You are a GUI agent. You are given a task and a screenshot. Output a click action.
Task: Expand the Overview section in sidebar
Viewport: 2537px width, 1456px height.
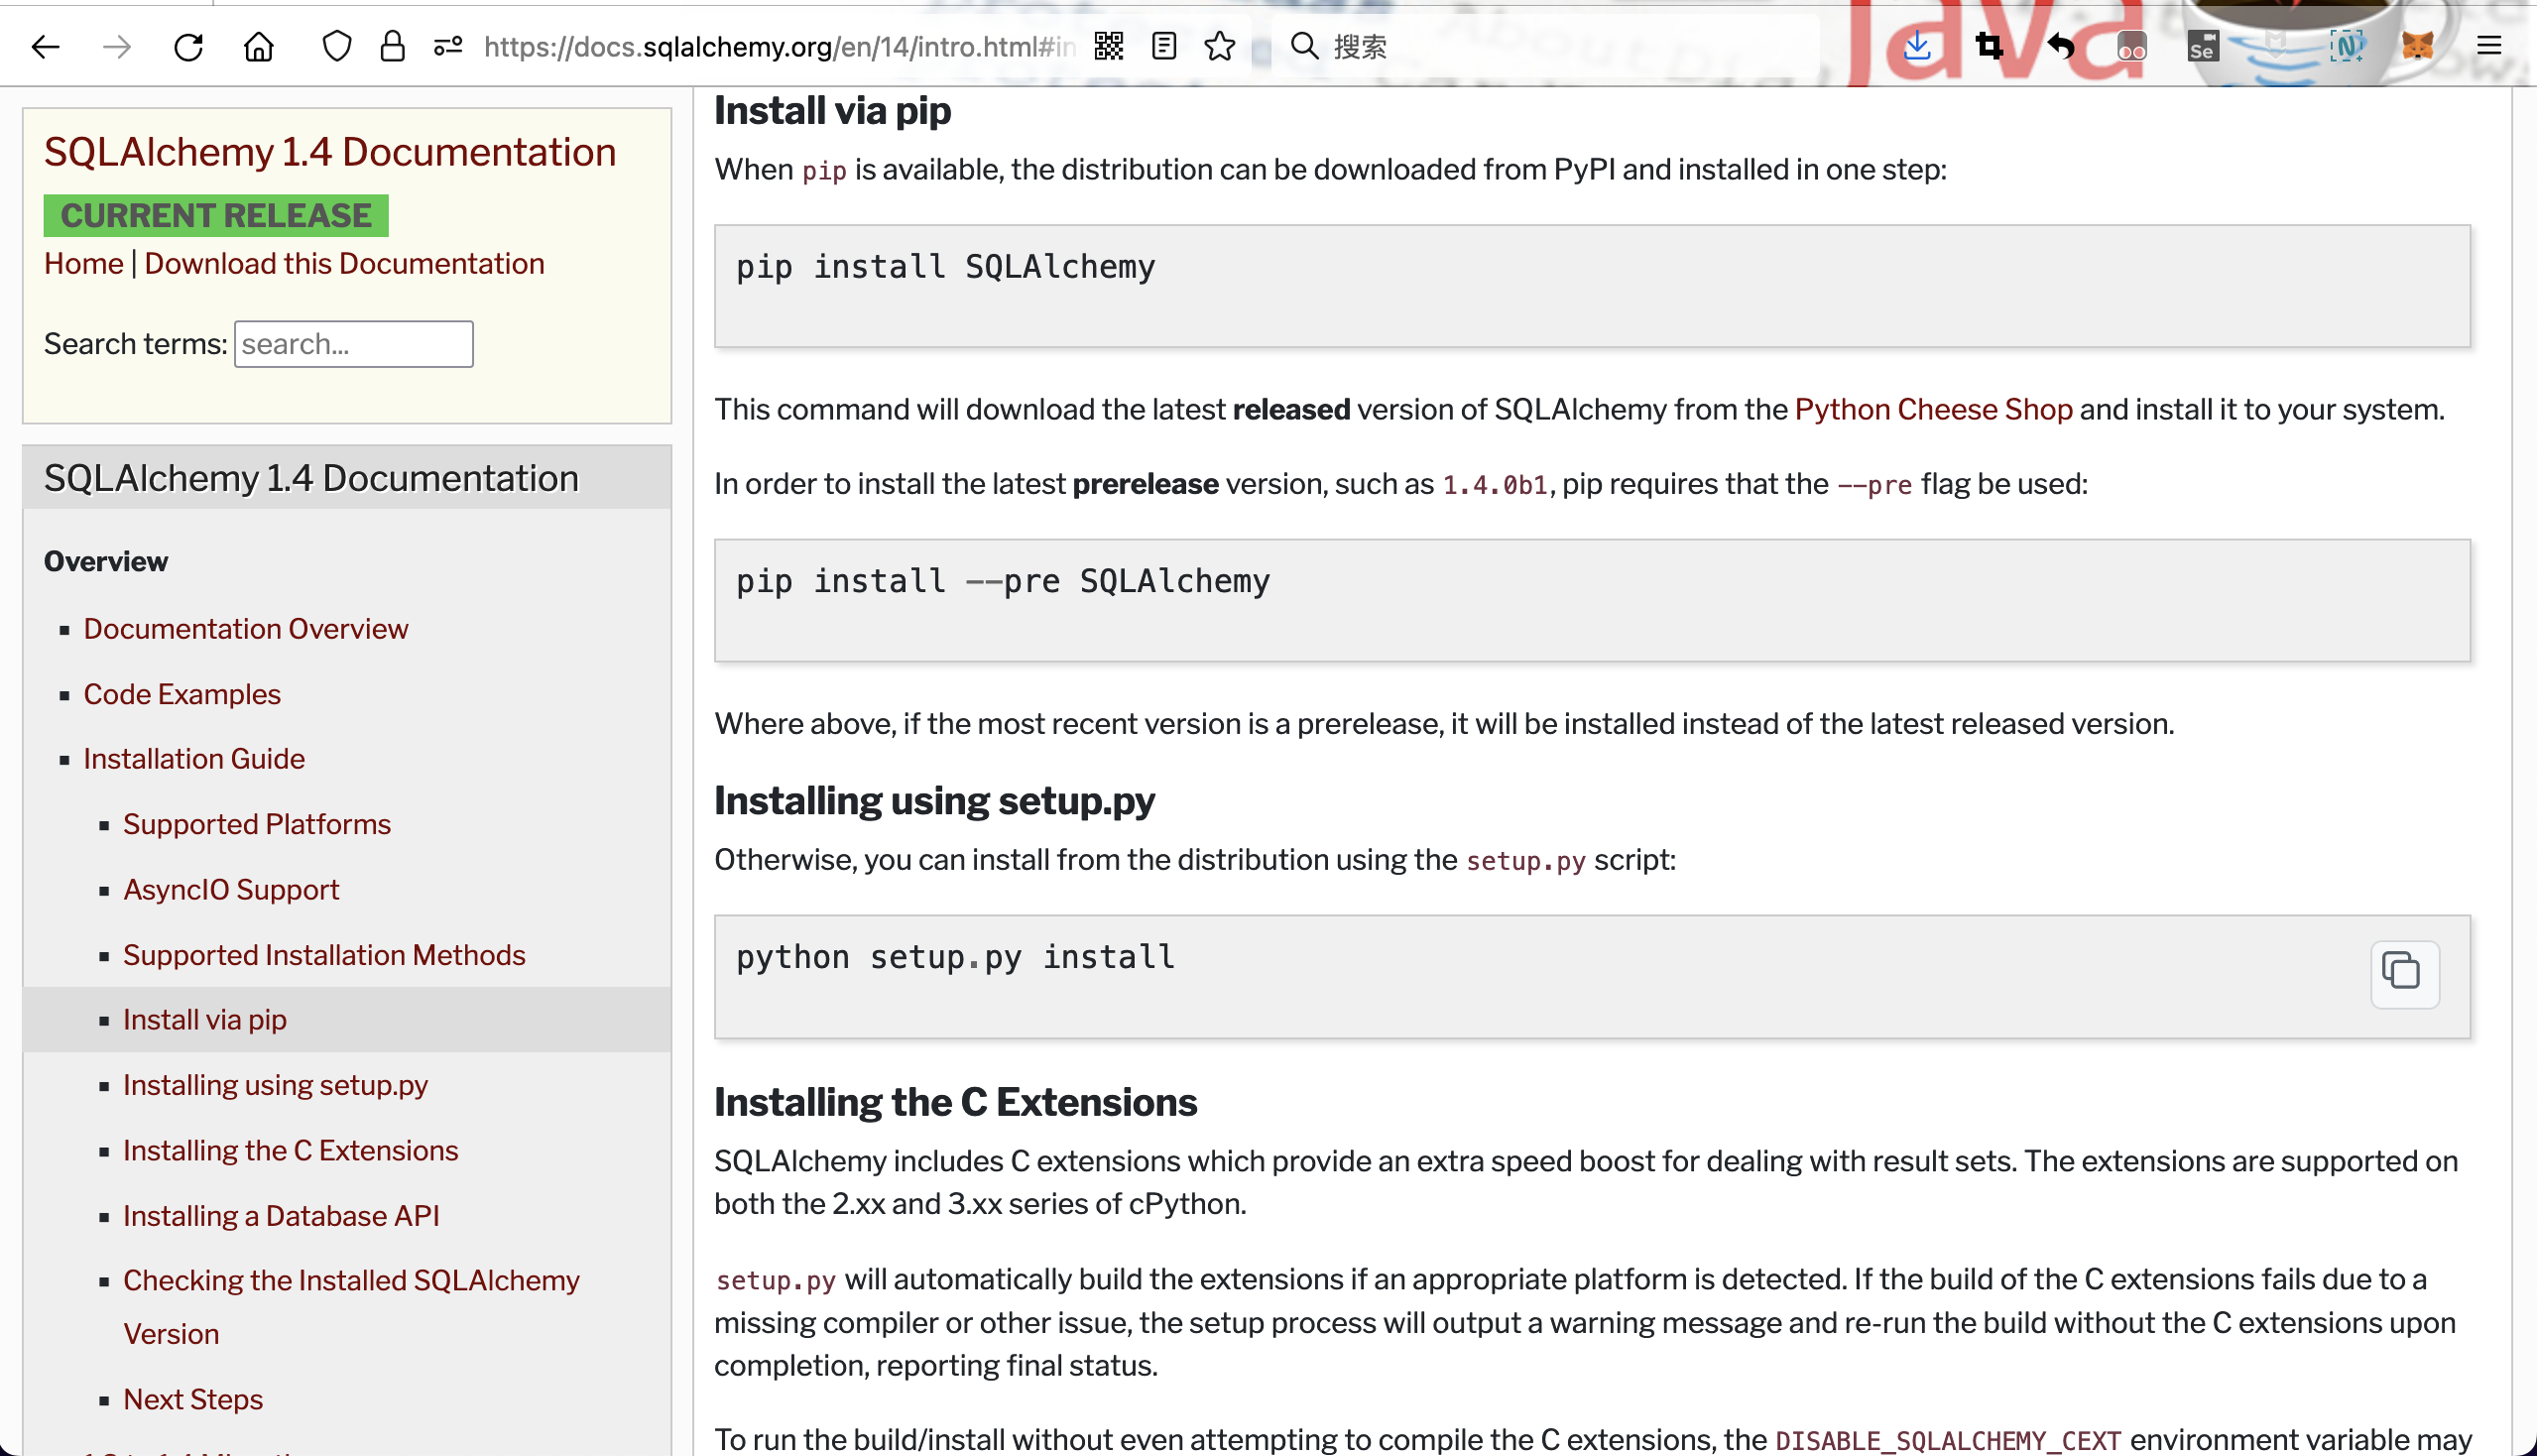(x=104, y=560)
